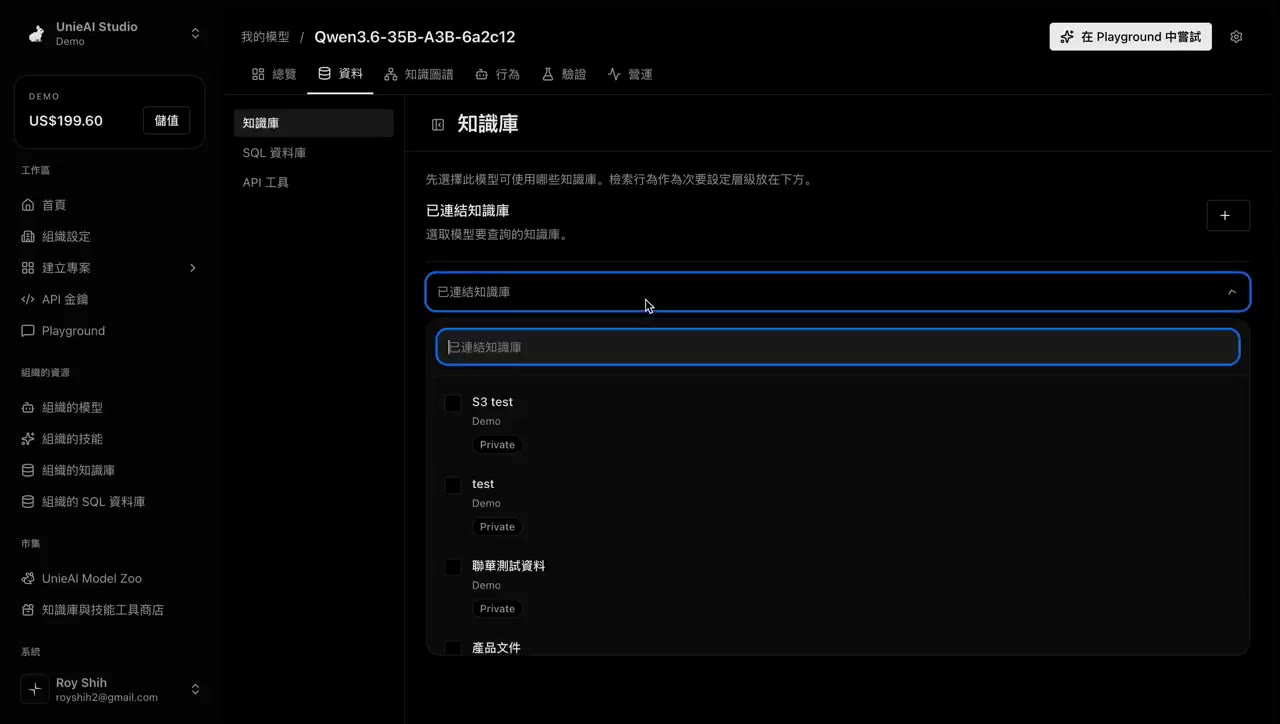
Task: Click the 組織的技能 sparkle icon
Action: coord(28,439)
